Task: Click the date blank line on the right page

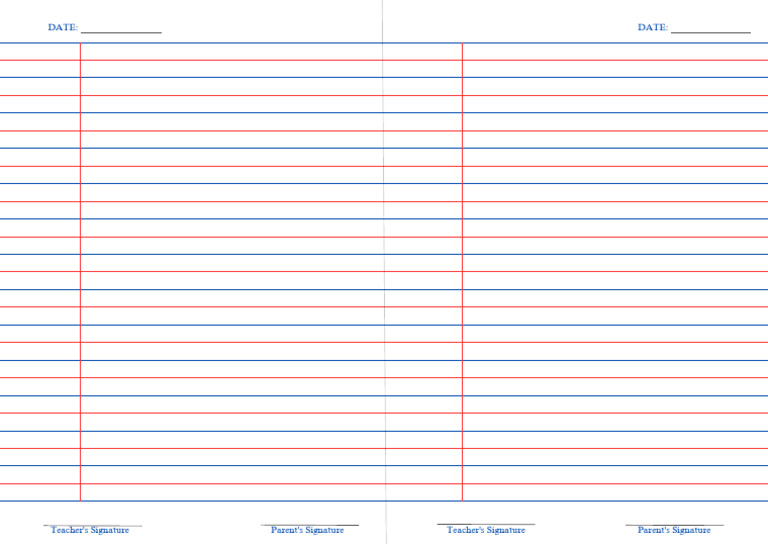Action: 711,32
